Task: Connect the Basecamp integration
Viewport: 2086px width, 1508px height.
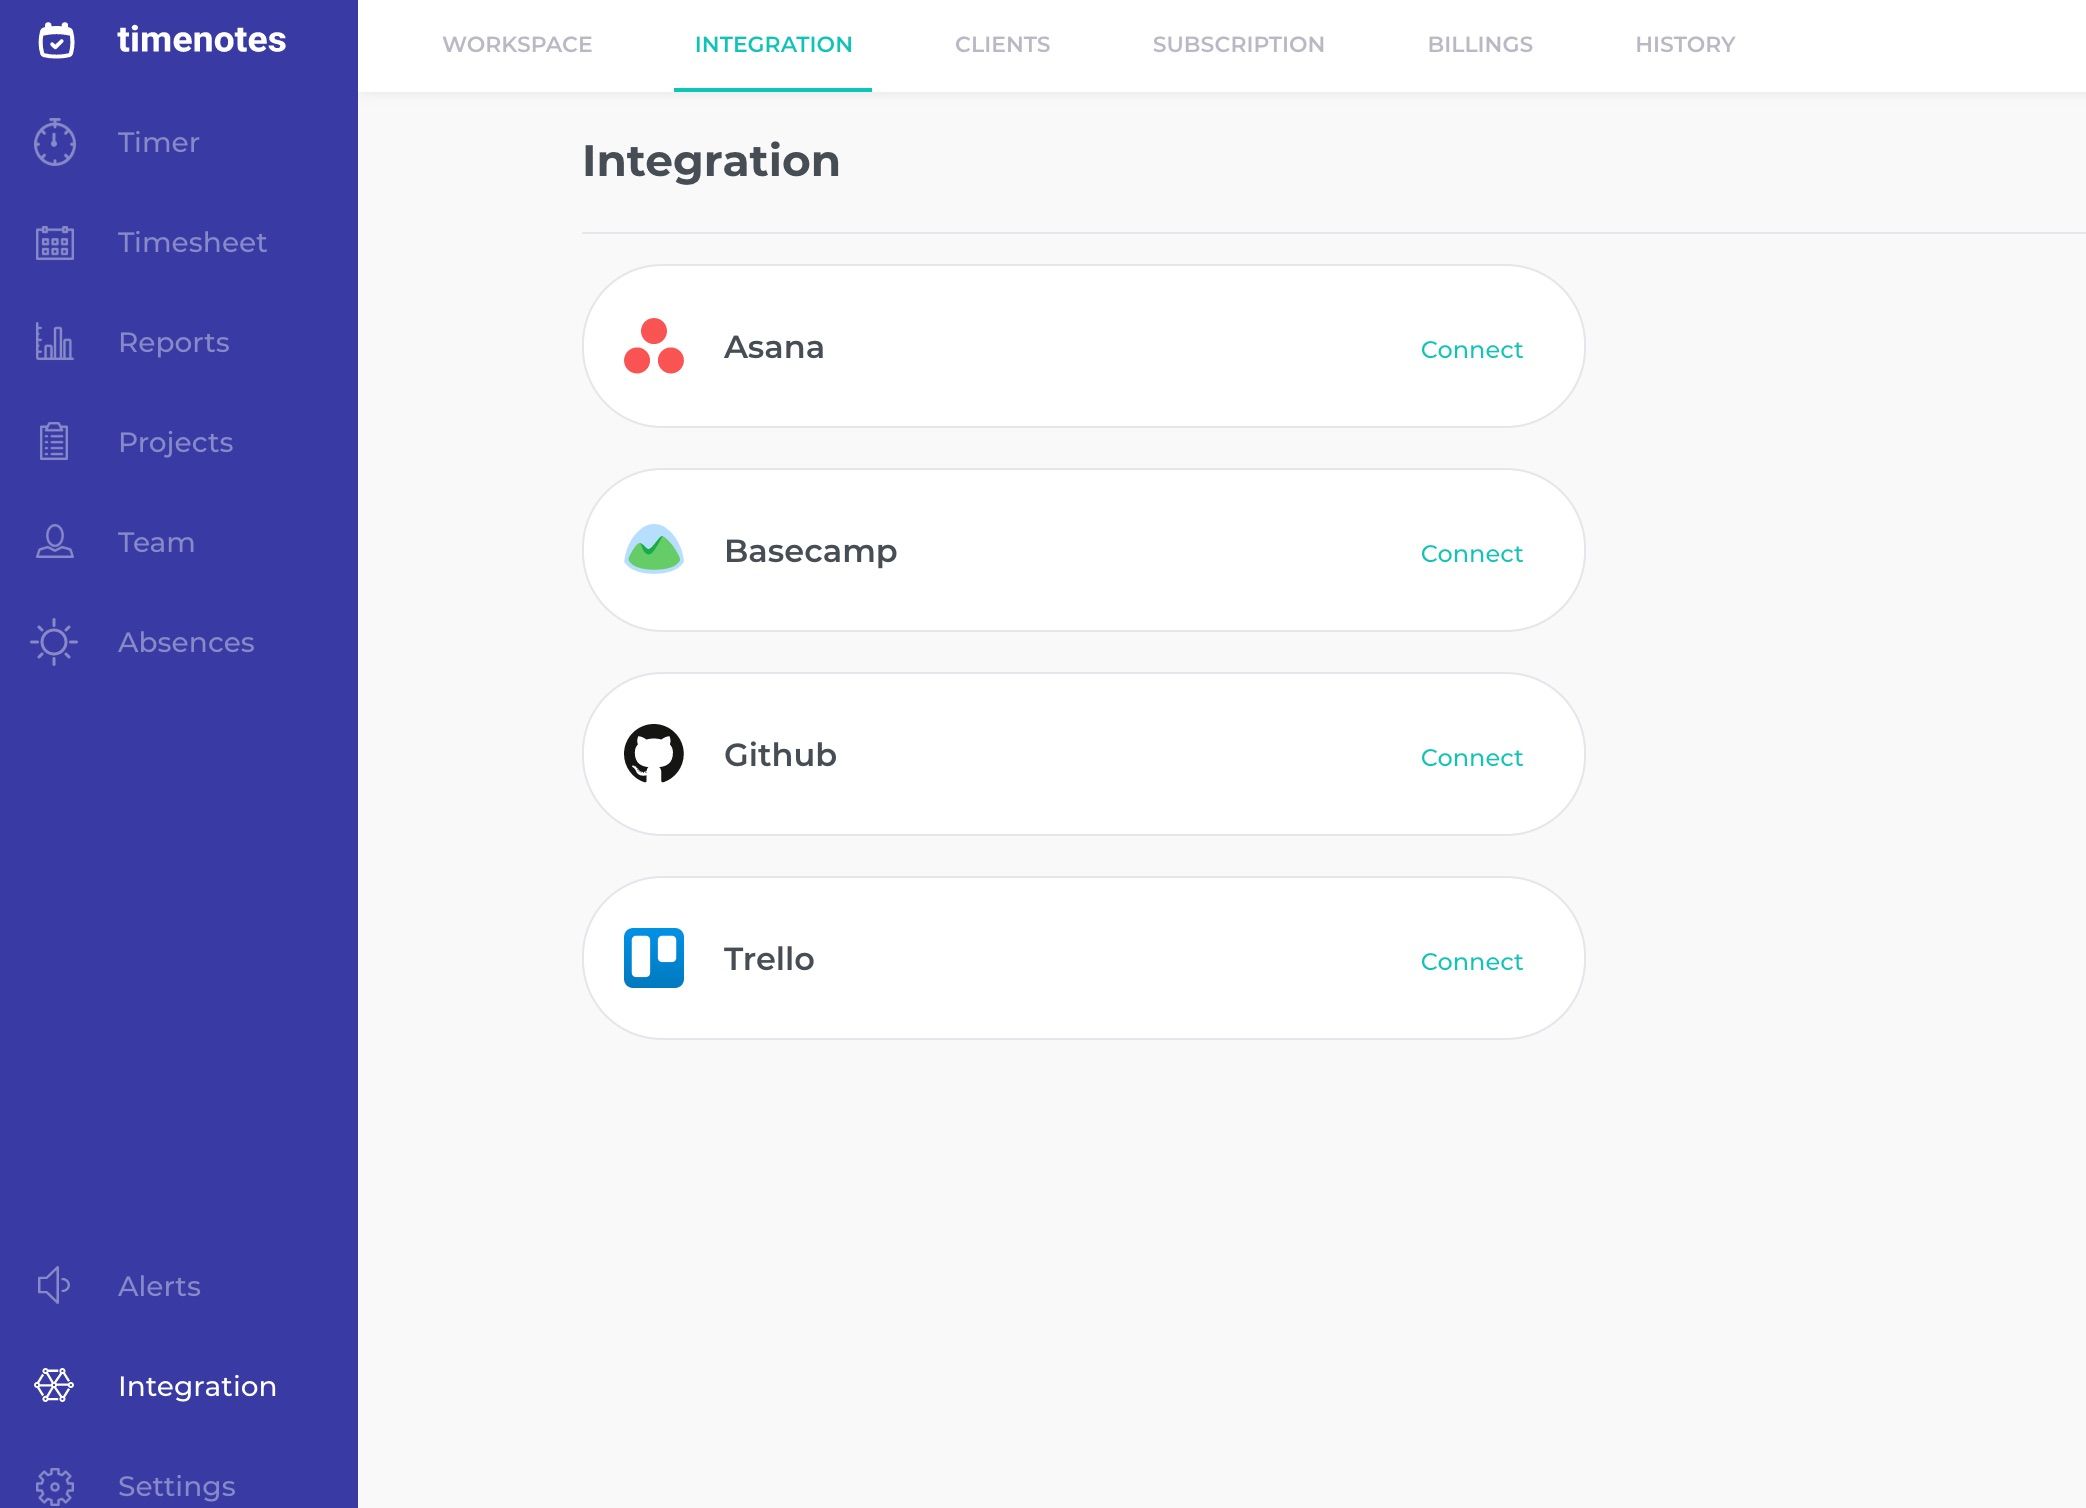Action: [1471, 554]
